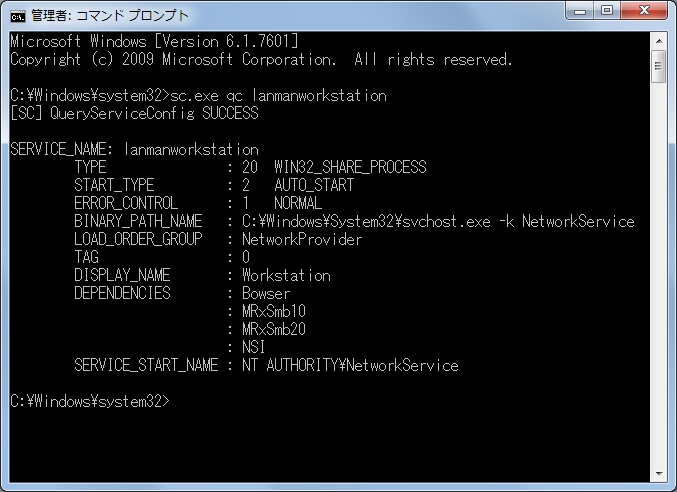This screenshot has height=492, width=677.
Task: Click the NT AUTHORITY\NetworkService account text
Action: point(350,366)
